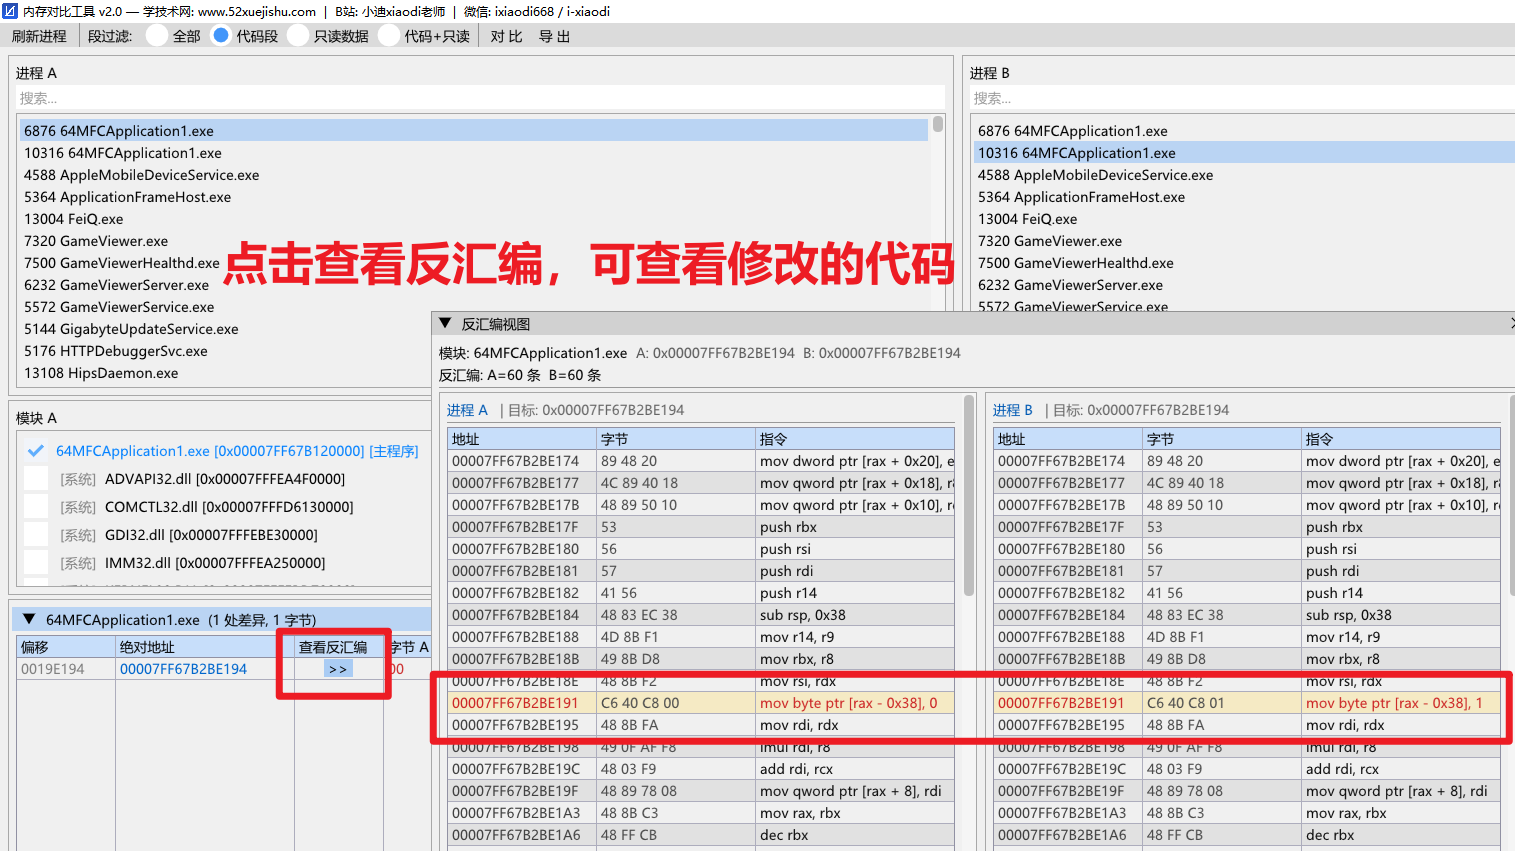Select 5364 ApplicationFrameHost.exe in 进程 A
The height and width of the screenshot is (851, 1515).
[x=474, y=197]
